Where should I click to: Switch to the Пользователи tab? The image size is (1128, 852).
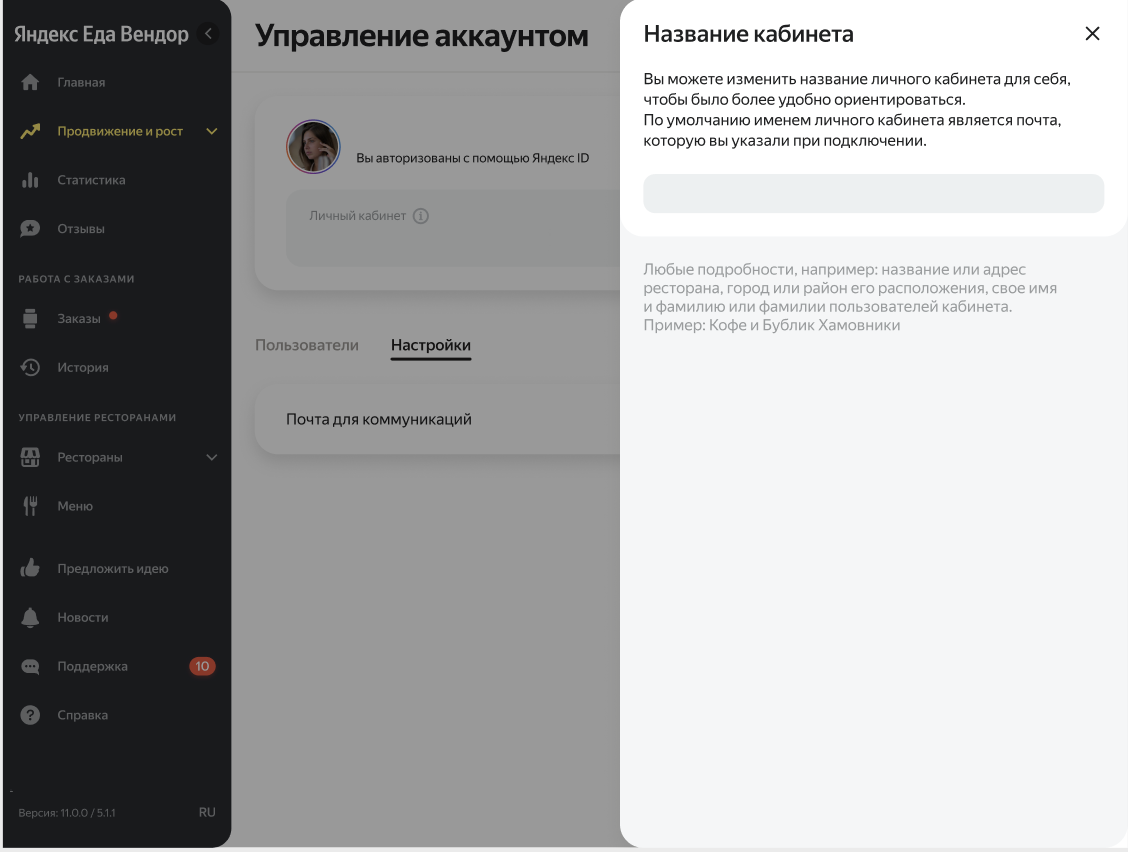(307, 345)
